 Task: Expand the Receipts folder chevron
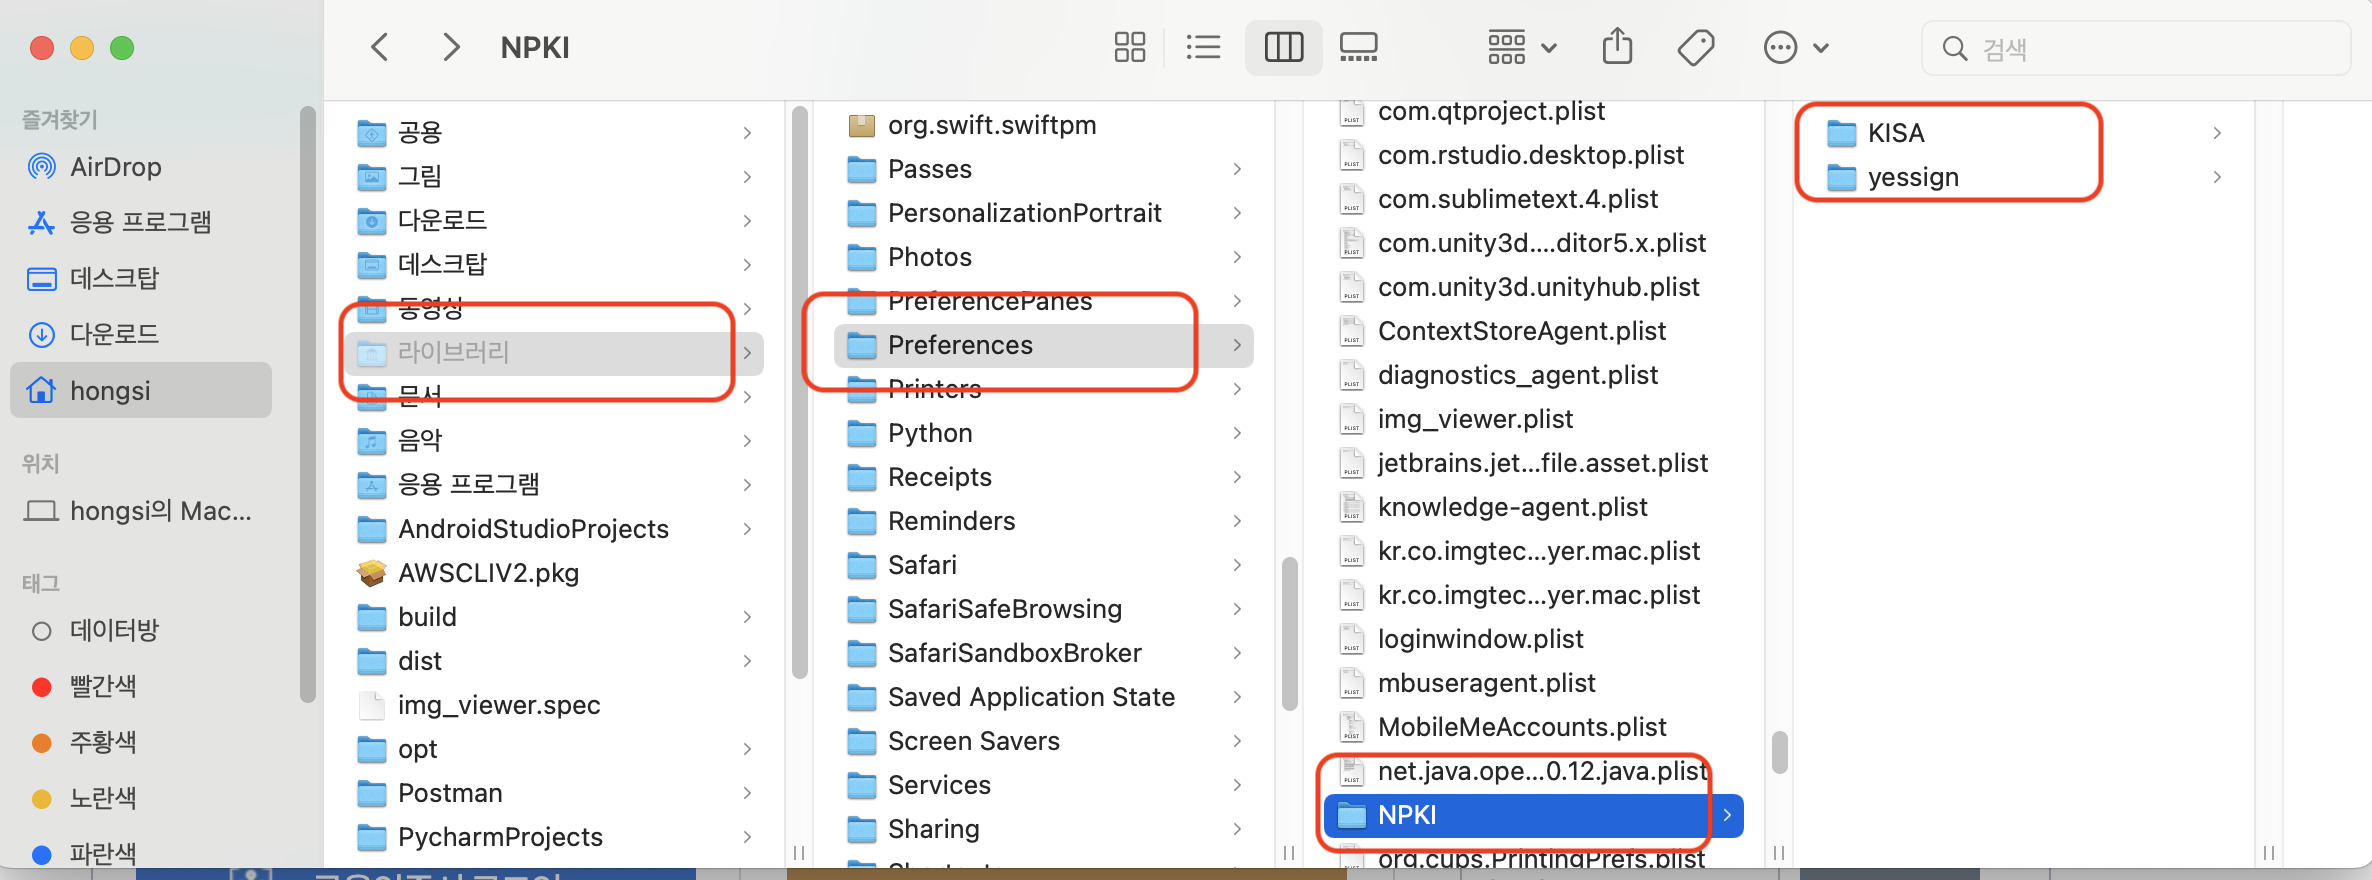pos(1237,476)
